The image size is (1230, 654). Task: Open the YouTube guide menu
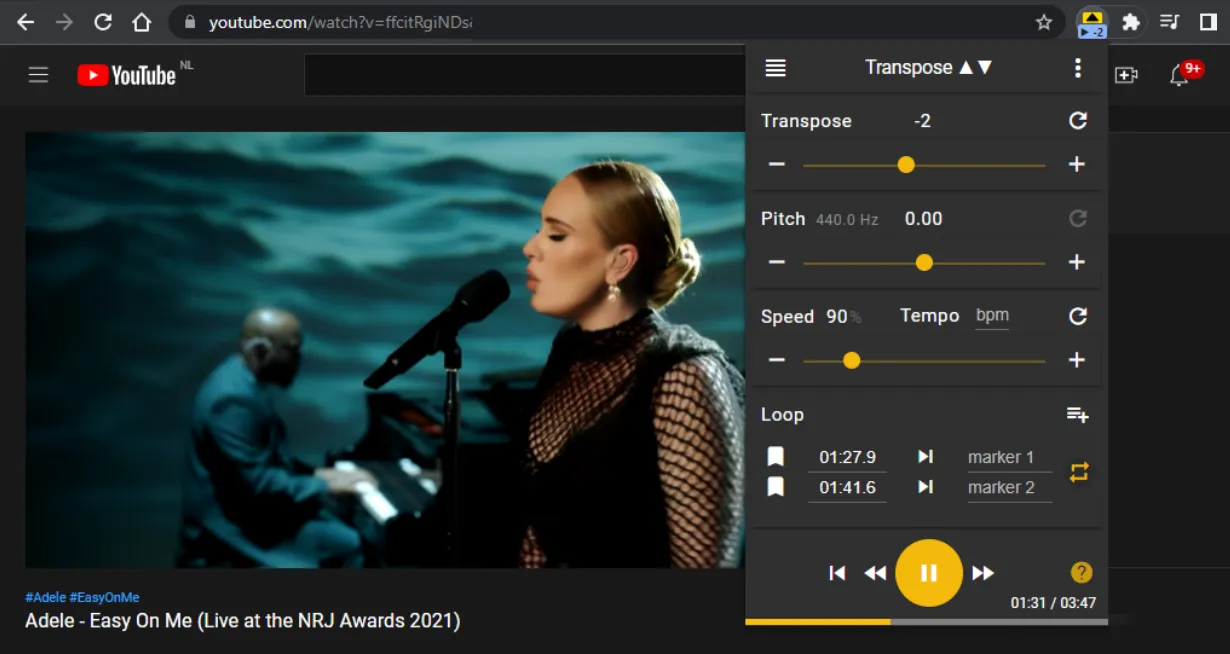click(38, 74)
